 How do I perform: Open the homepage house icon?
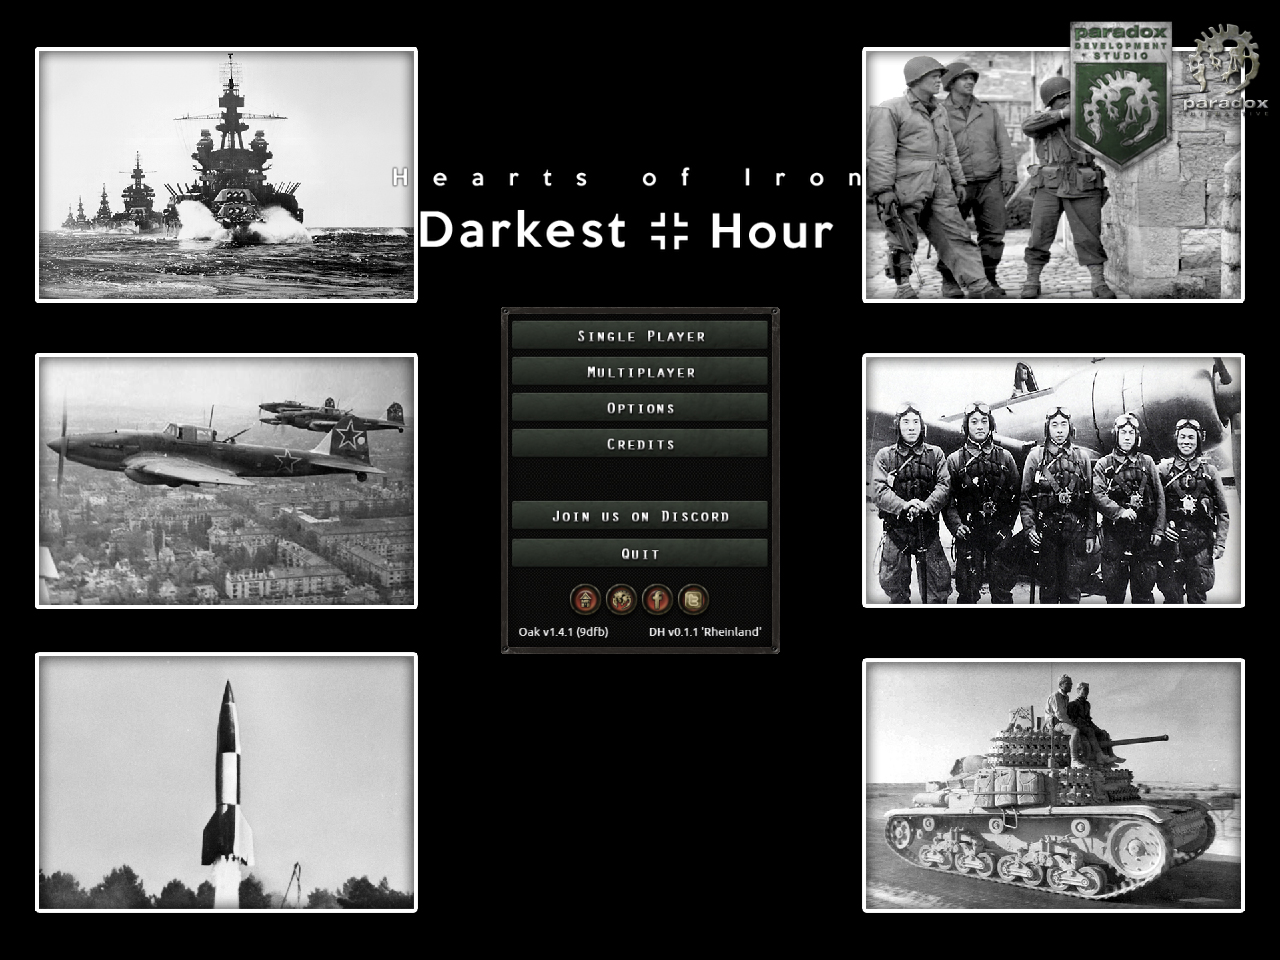(x=586, y=599)
